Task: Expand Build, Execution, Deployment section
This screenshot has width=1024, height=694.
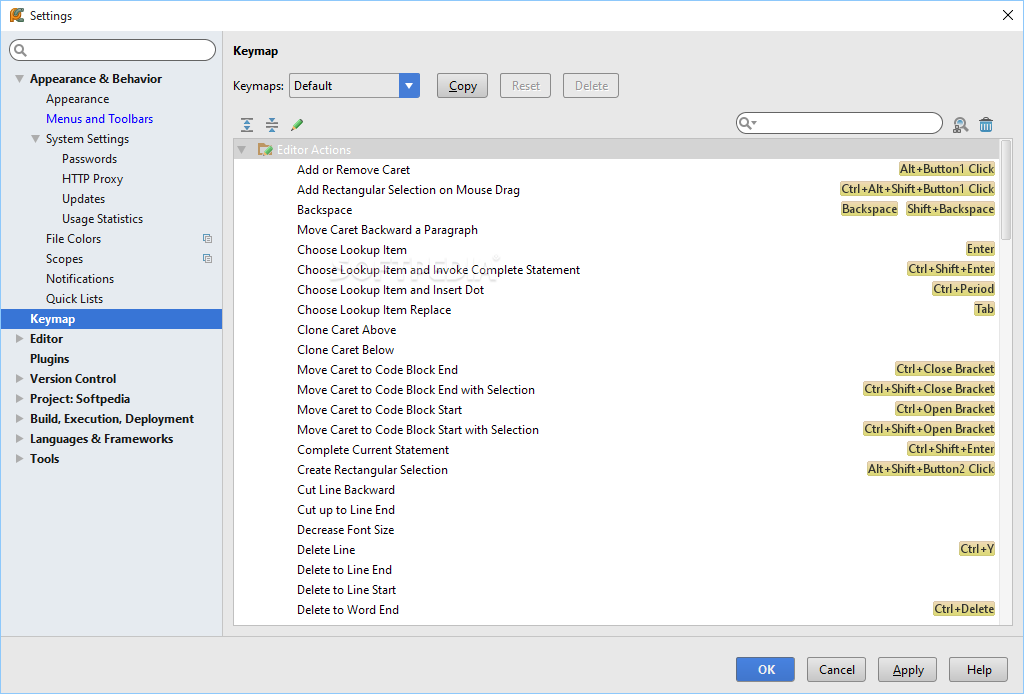Action: point(20,418)
